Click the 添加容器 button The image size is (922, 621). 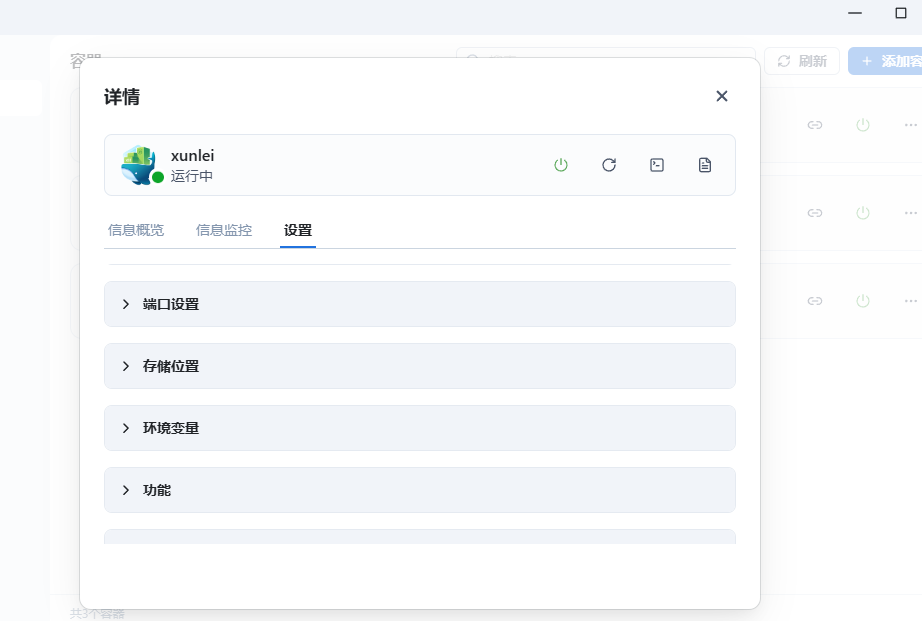(x=893, y=60)
